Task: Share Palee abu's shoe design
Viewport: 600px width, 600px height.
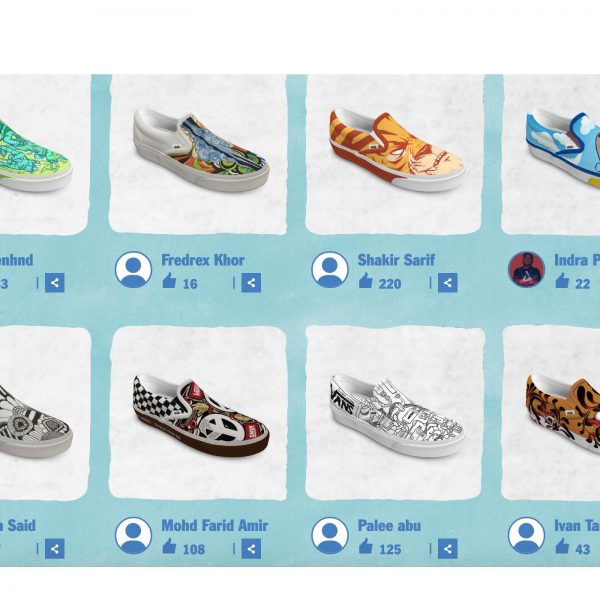Action: click(x=448, y=549)
